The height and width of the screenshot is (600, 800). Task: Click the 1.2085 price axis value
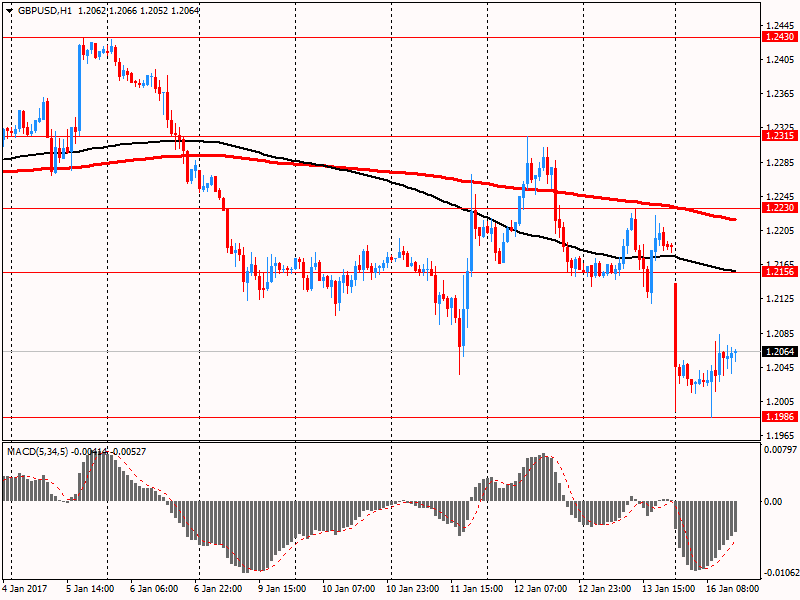click(780, 334)
